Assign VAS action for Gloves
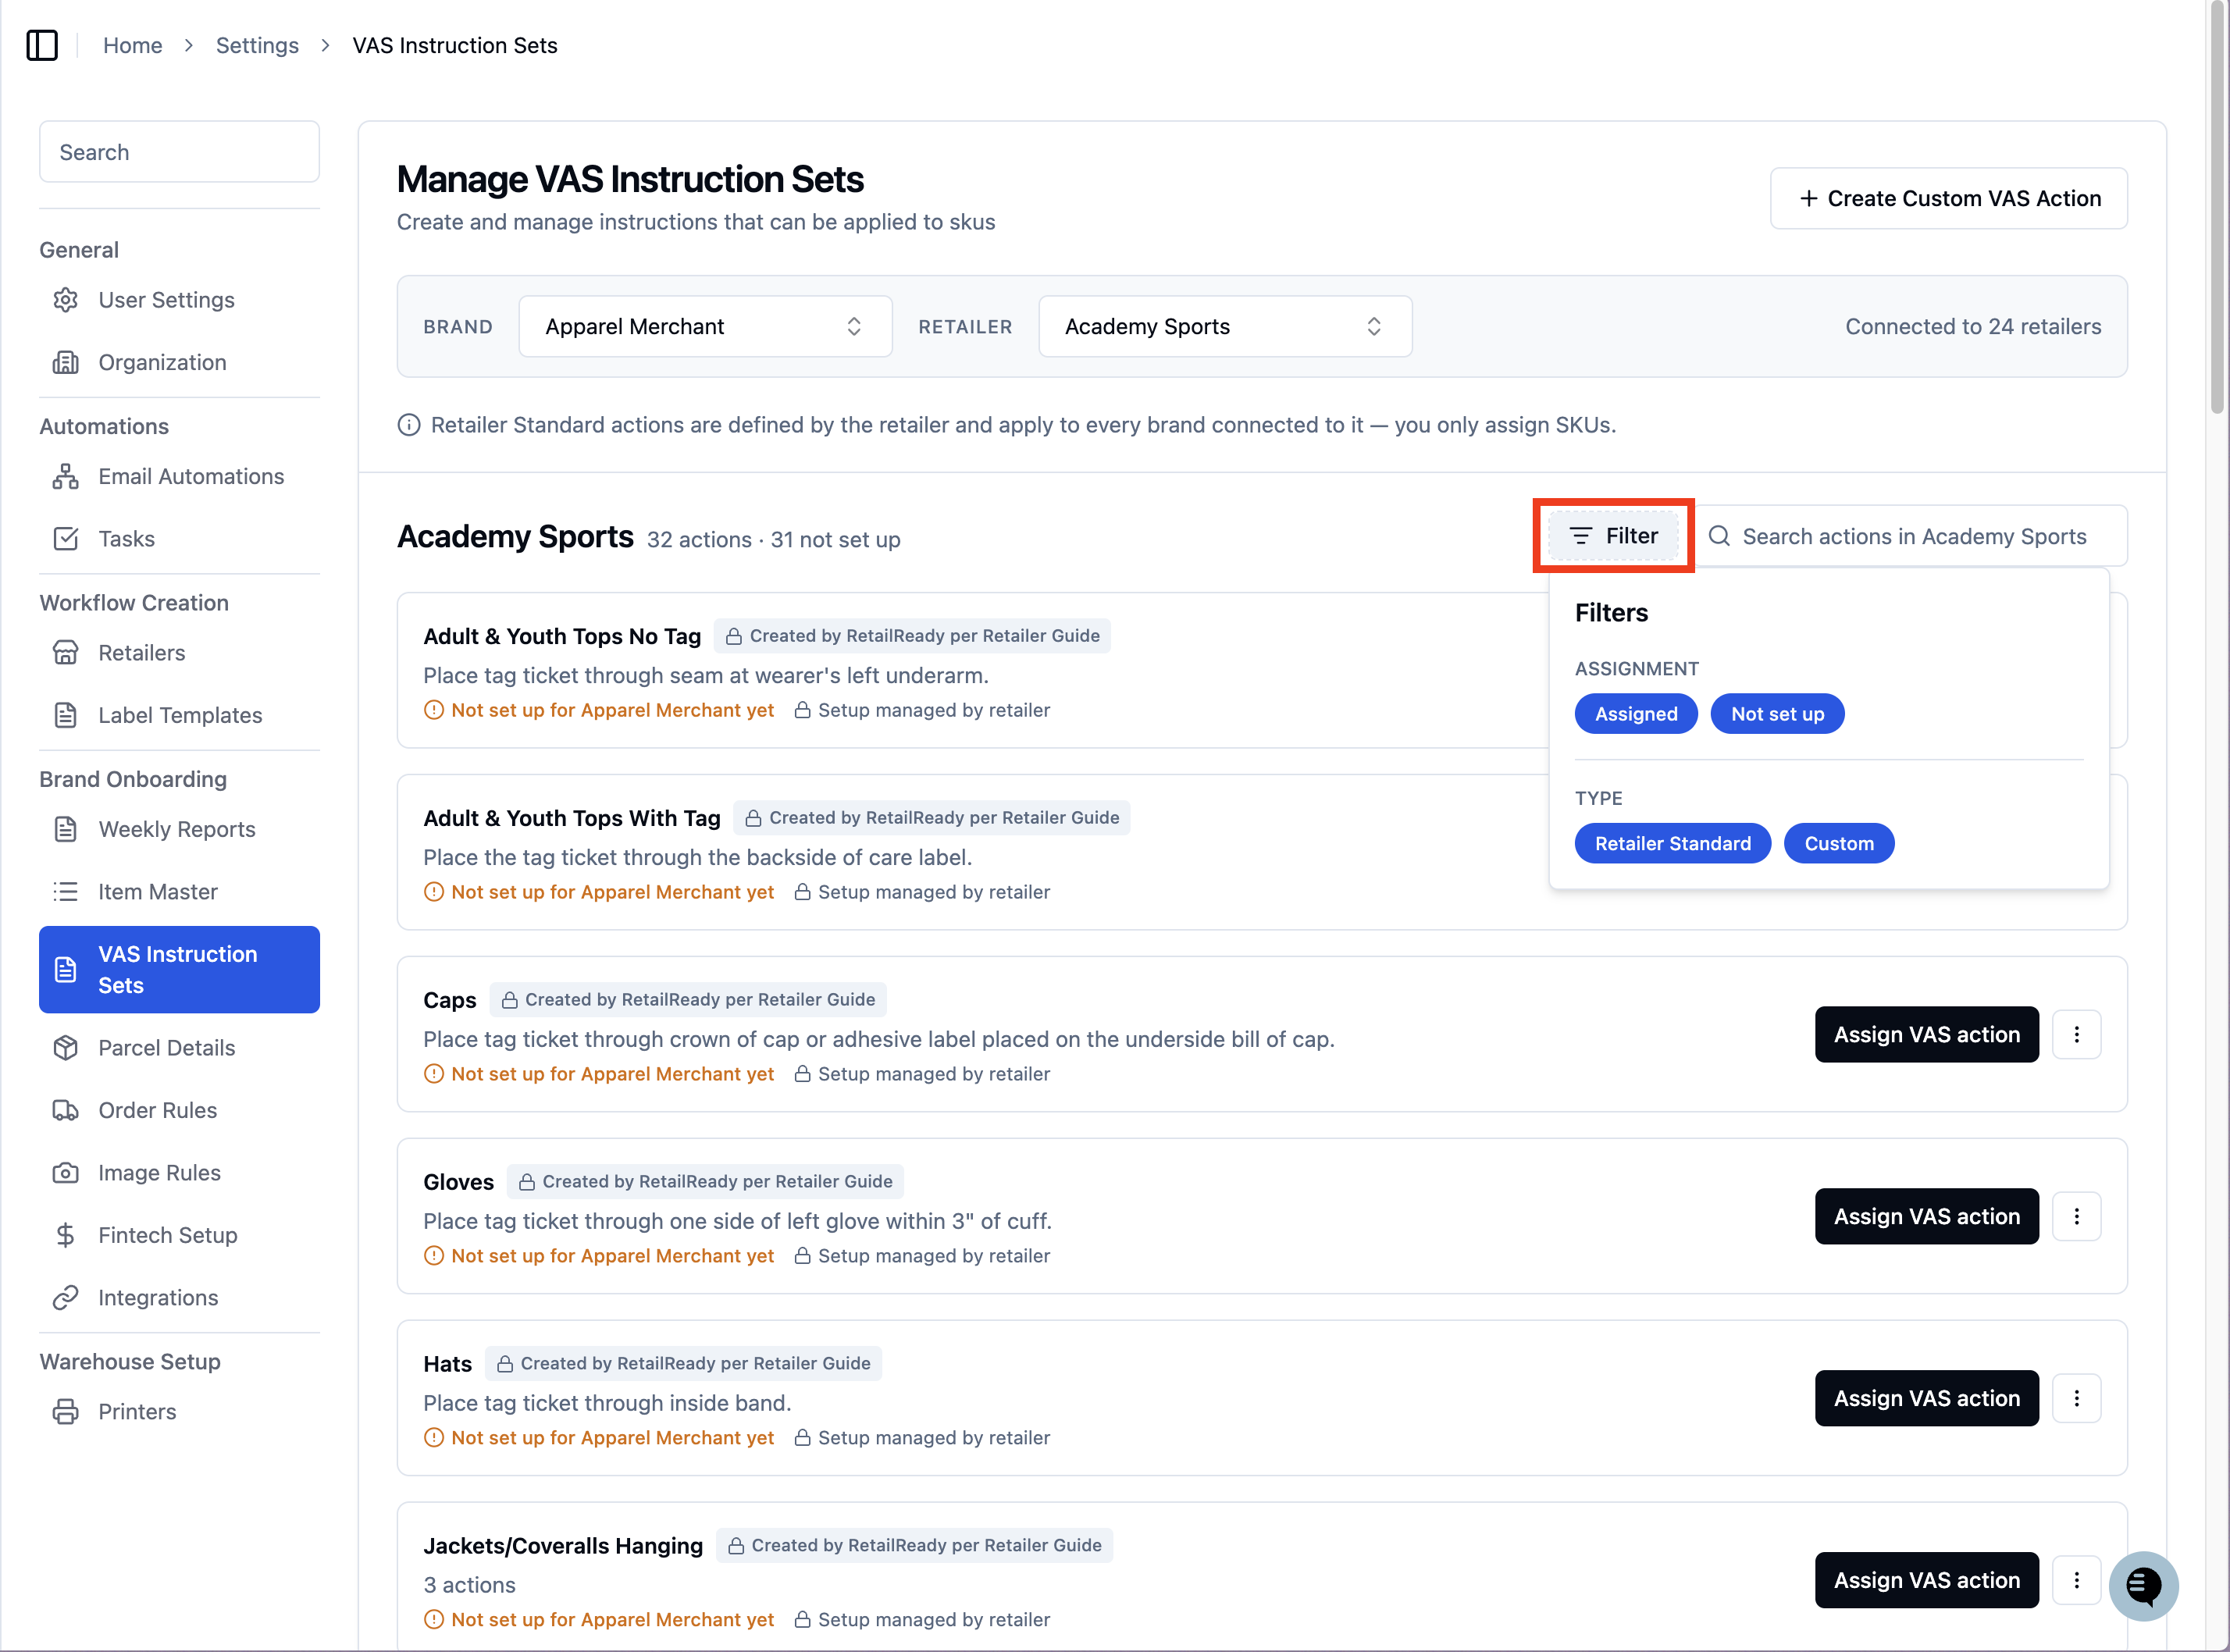 coord(1926,1216)
